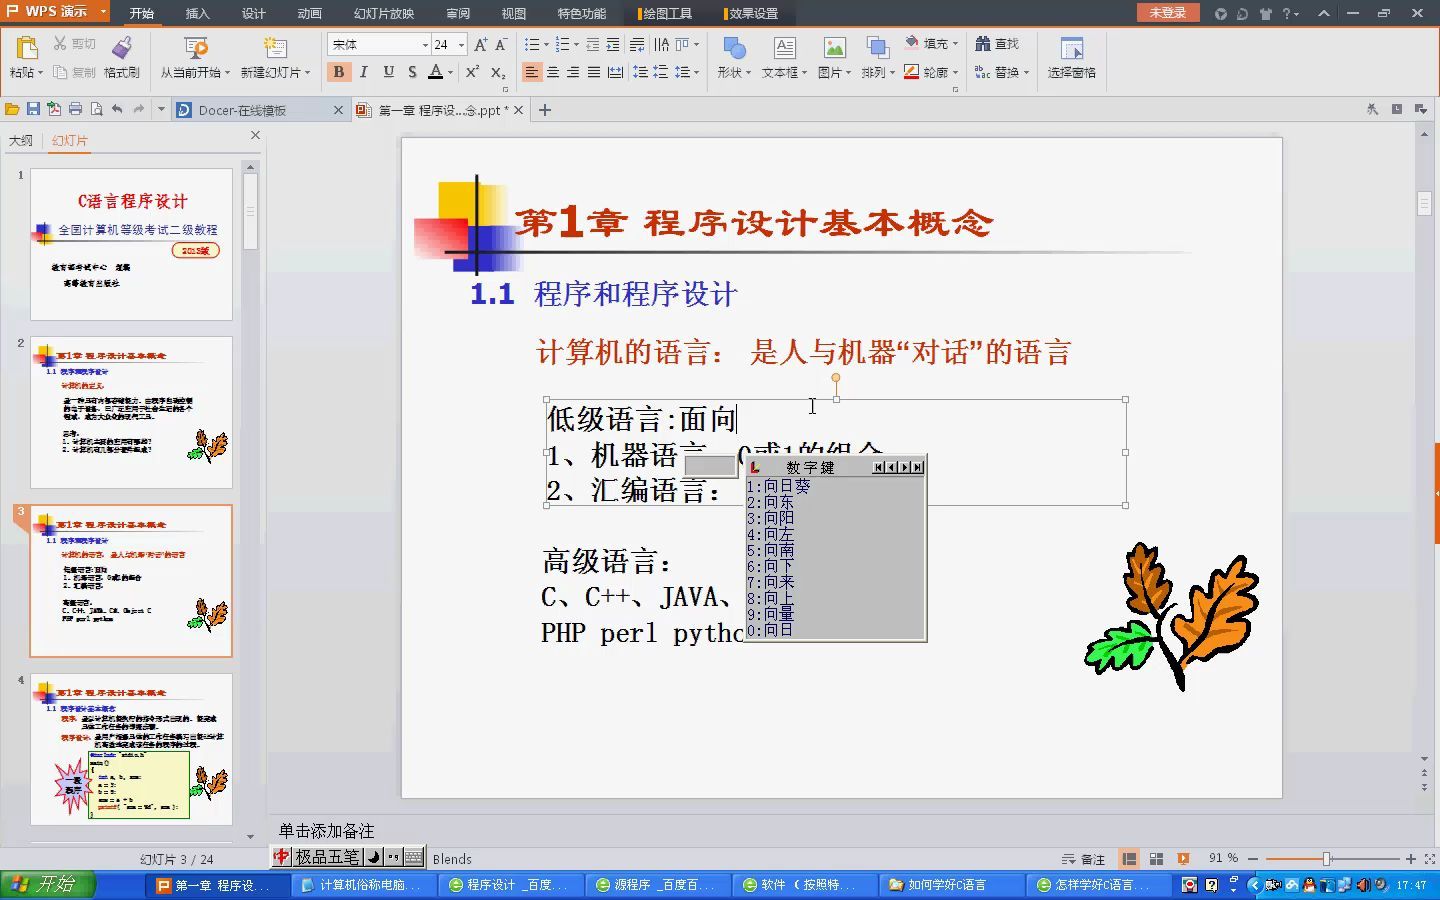Export to PDF from quick toolbar

point(54,109)
